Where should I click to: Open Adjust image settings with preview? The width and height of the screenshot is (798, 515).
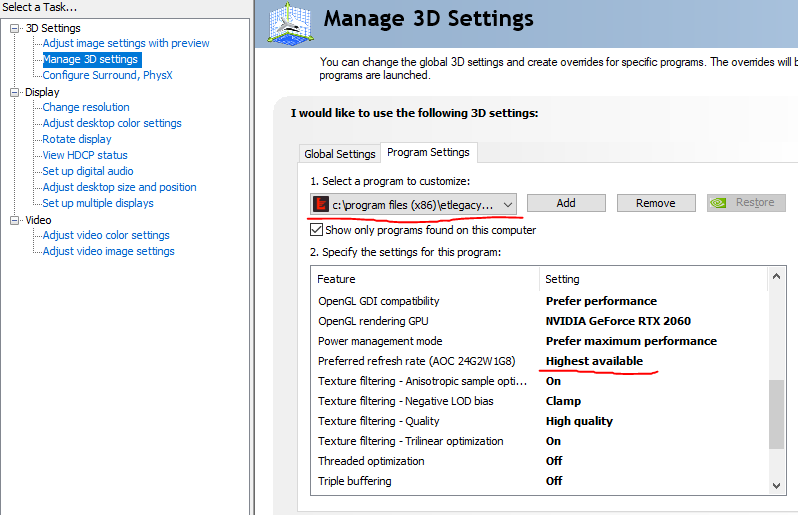coord(126,43)
